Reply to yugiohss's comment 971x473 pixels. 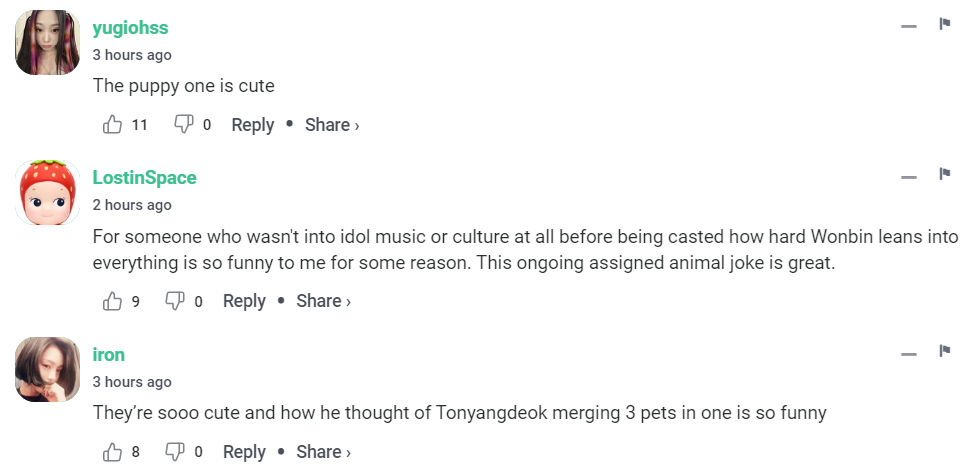[252, 125]
